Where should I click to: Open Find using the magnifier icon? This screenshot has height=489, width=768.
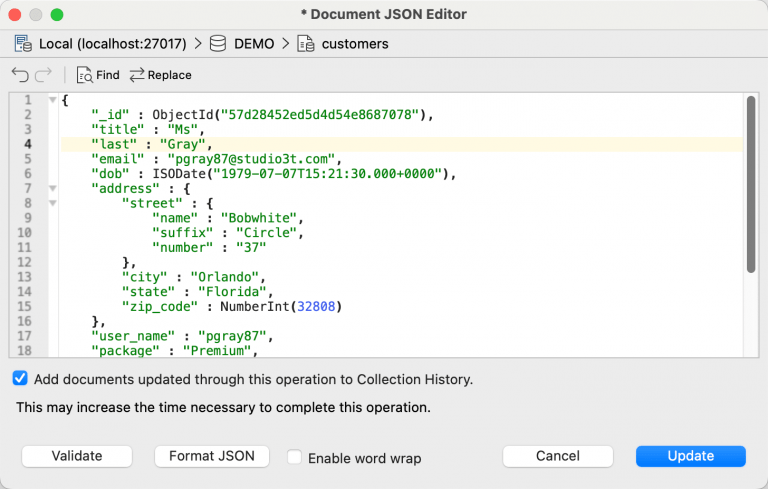pos(84,75)
